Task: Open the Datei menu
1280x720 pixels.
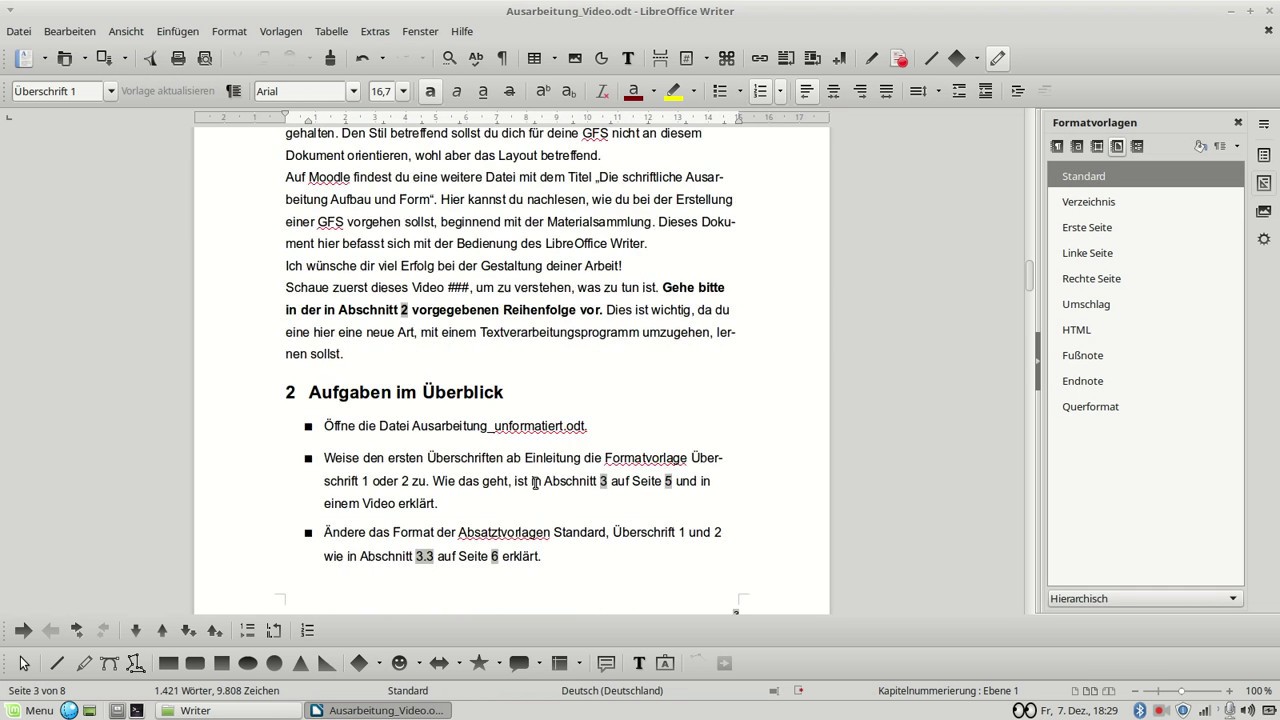Action: tap(18, 31)
